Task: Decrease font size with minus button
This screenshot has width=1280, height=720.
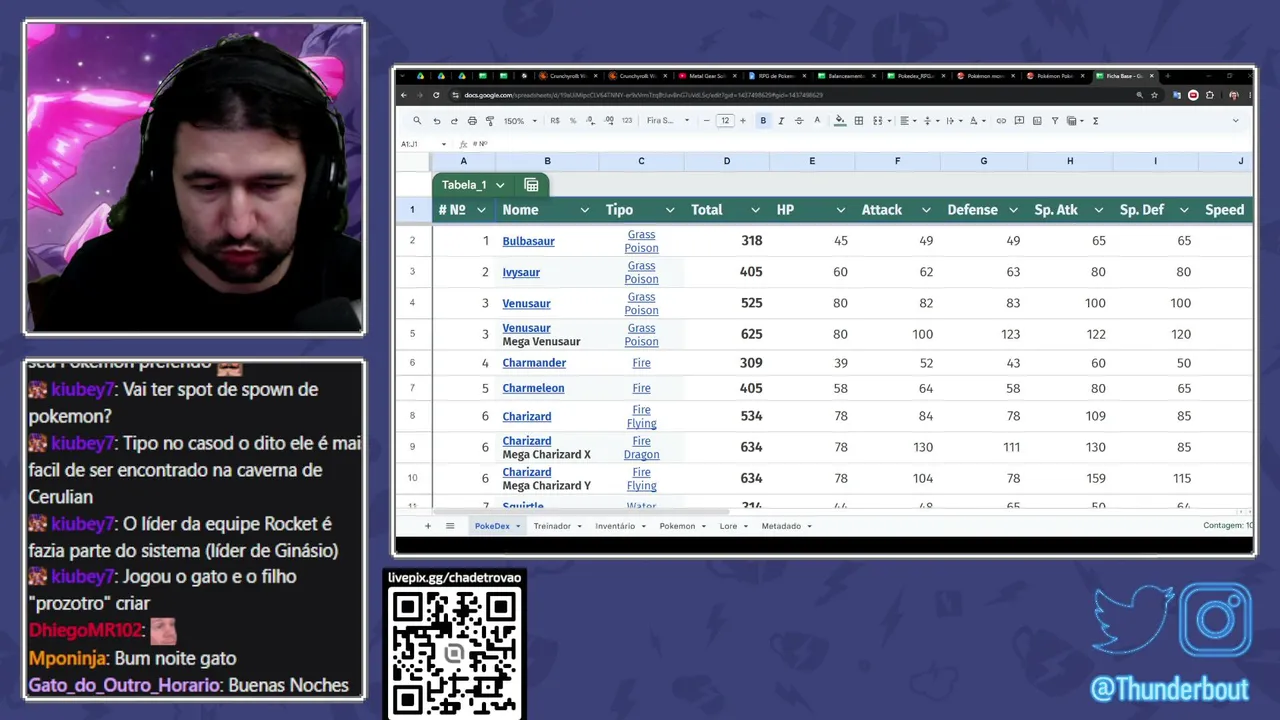Action: 706,121
